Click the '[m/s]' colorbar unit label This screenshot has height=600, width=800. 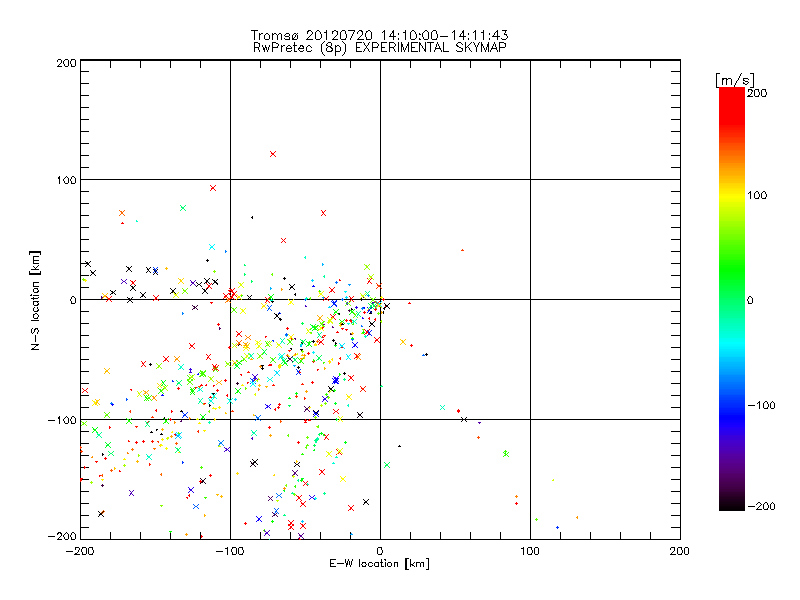pos(735,80)
